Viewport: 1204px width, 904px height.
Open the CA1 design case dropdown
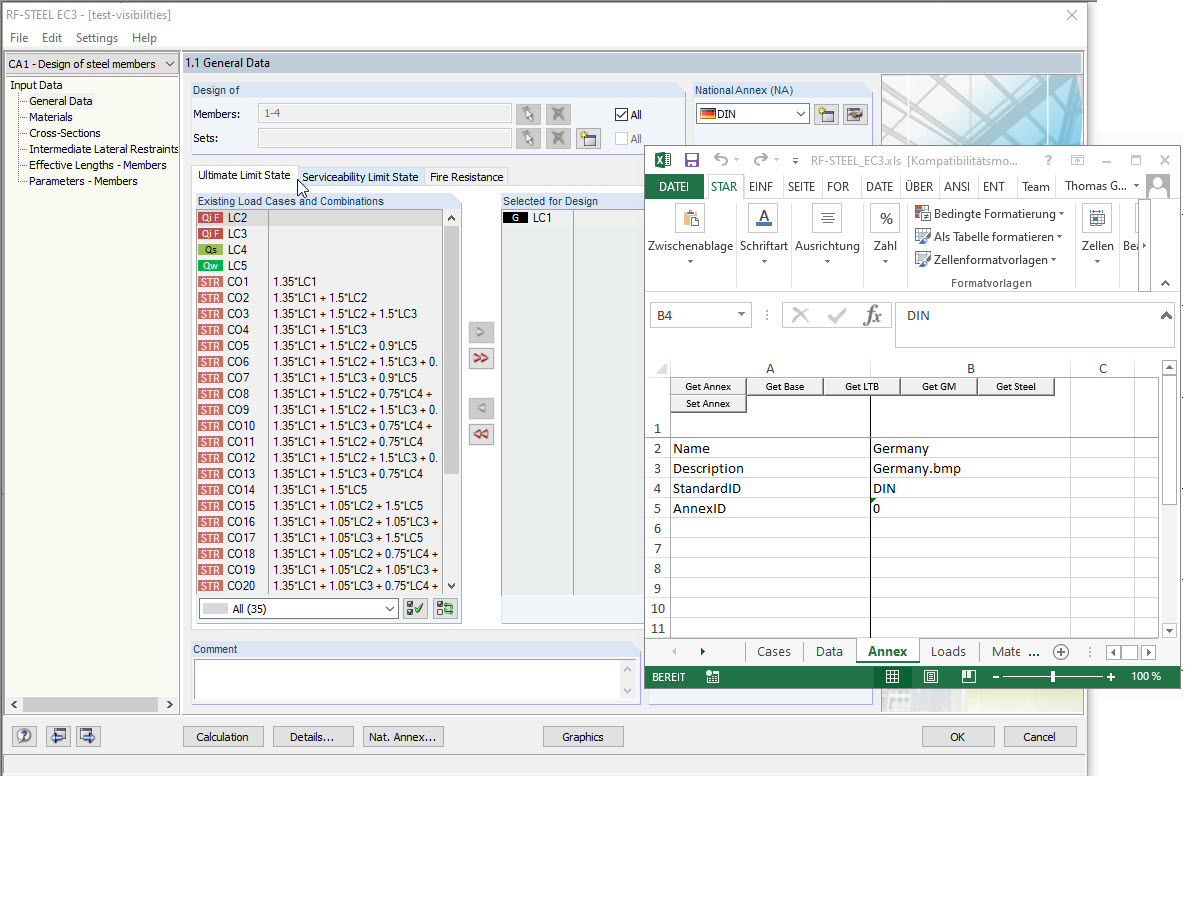click(x=168, y=63)
